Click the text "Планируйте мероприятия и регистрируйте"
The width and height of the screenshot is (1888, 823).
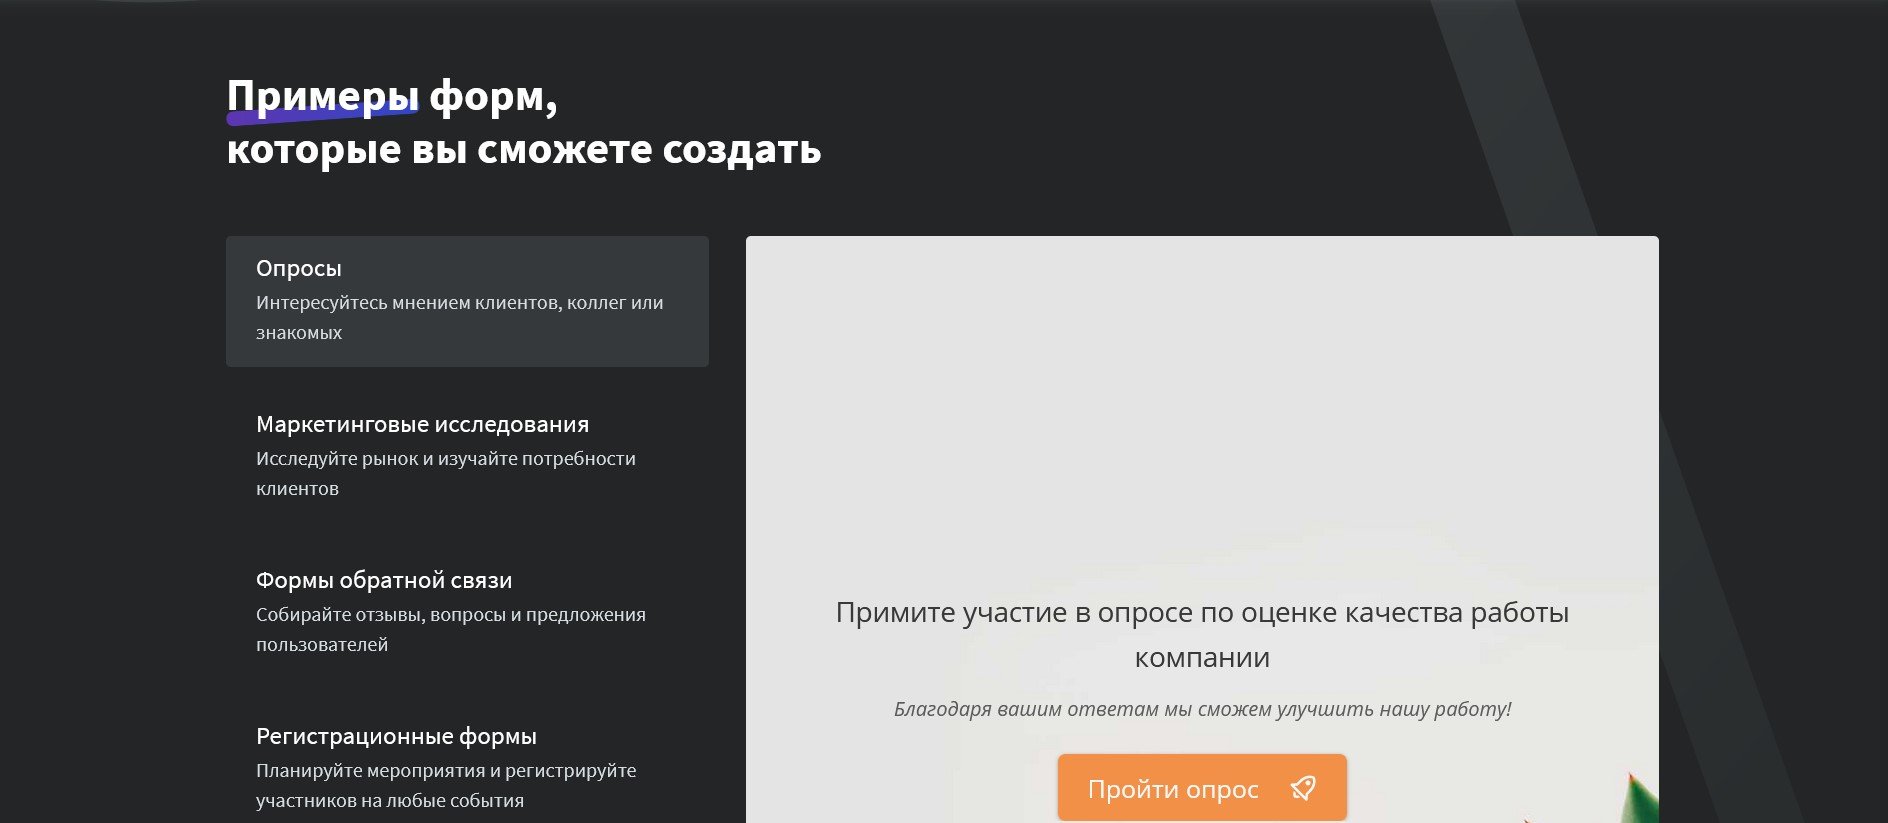[446, 770]
